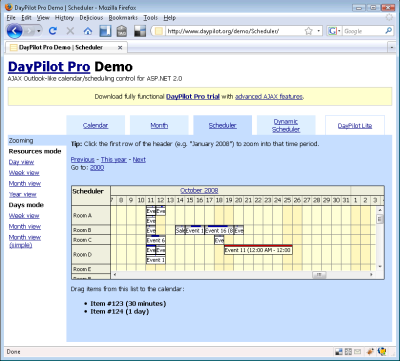Click the Room A resource row header
Viewport: 400px width, 361px height.
[91, 216]
